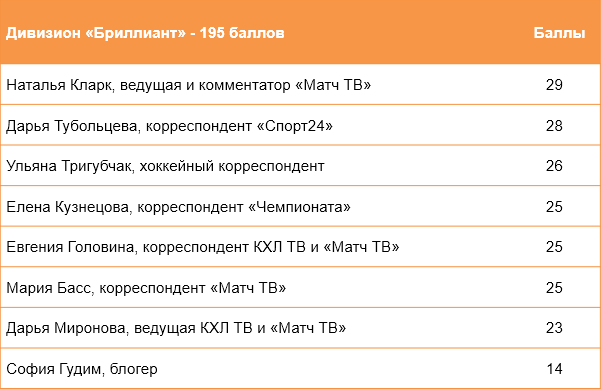Click the score 23 cell
The height and width of the screenshot is (389, 601).
554,328
